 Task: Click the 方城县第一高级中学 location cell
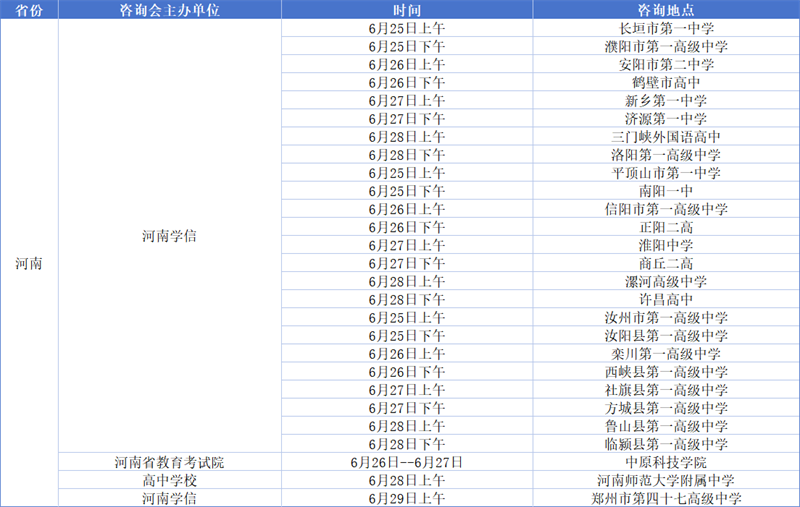666,408
